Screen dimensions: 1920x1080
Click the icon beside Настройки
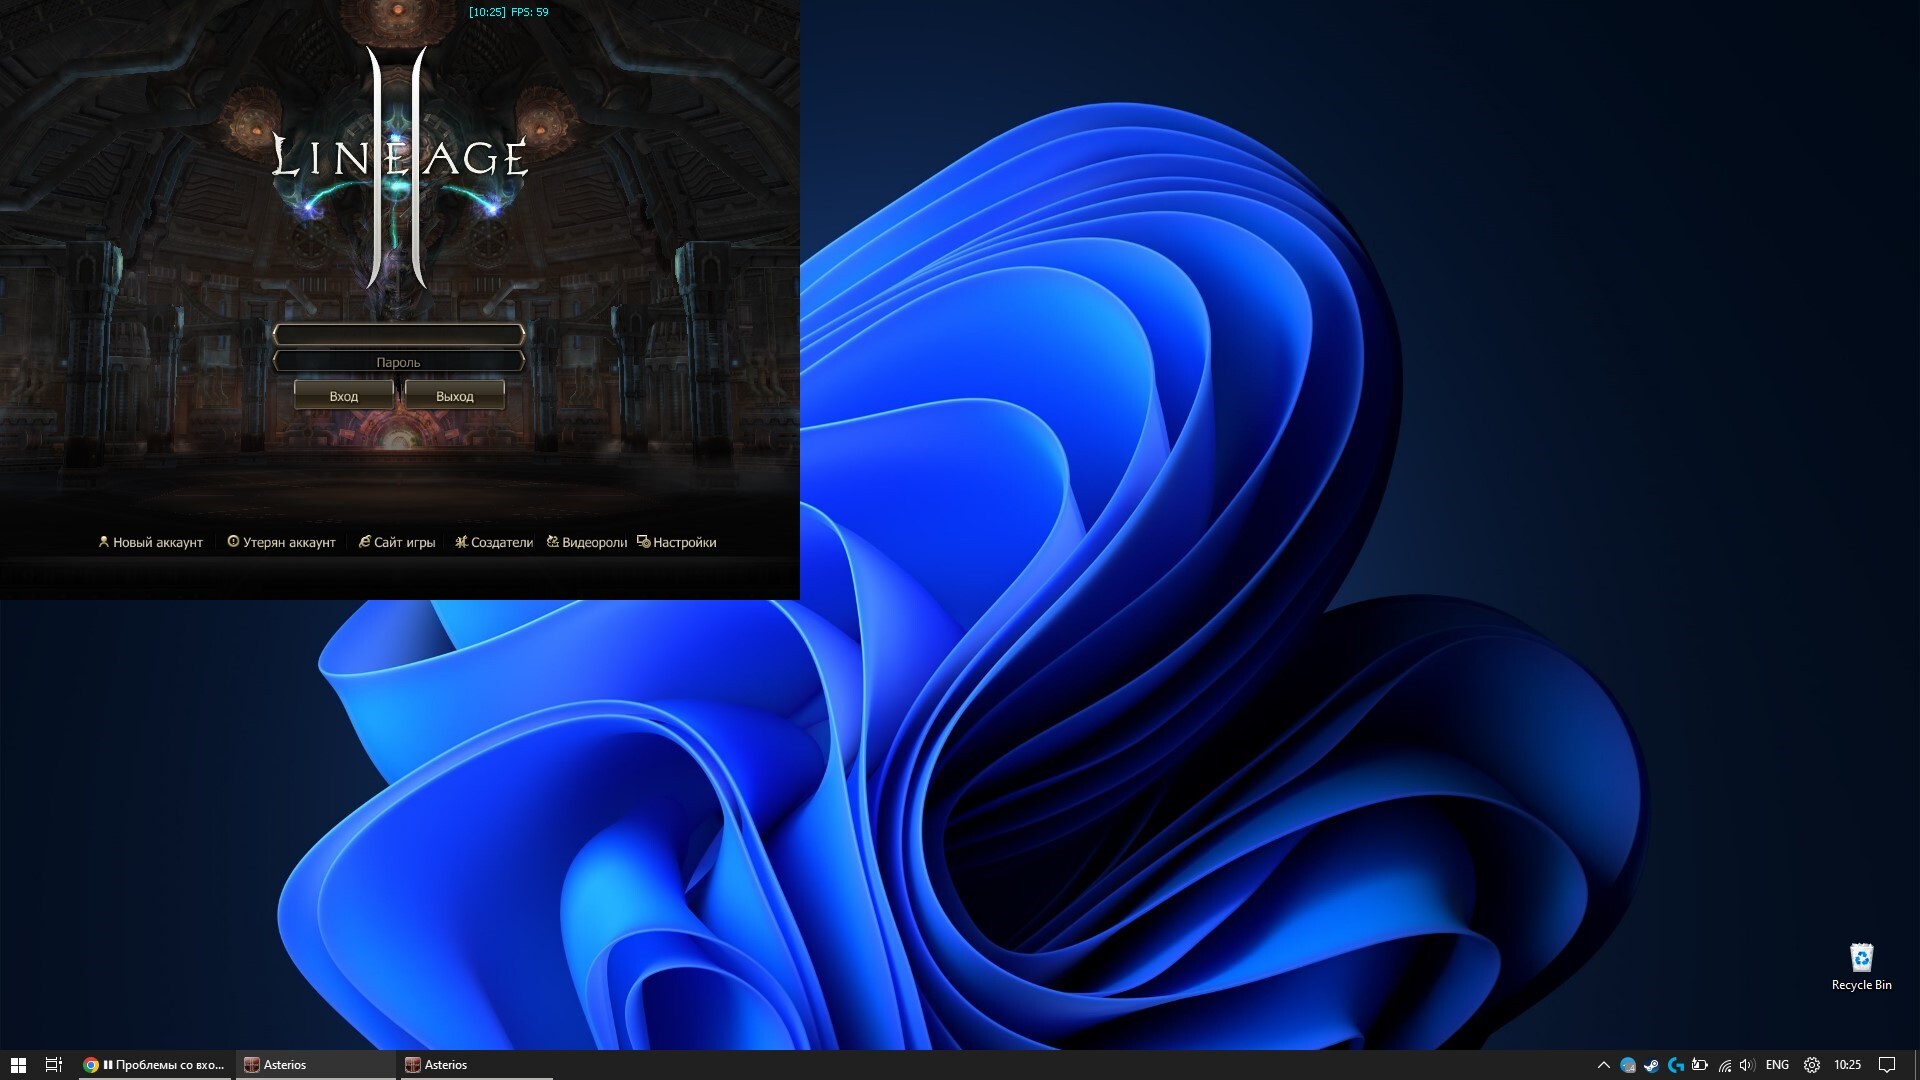643,541
